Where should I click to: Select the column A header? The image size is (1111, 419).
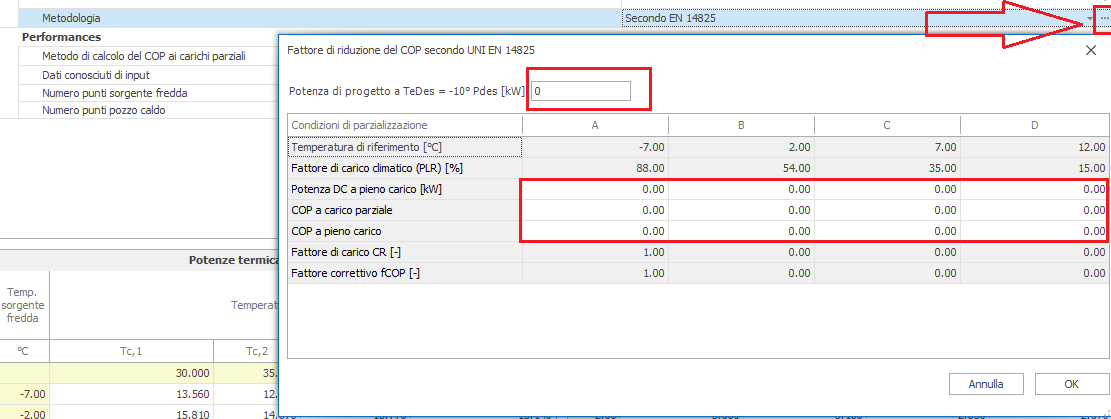(x=595, y=125)
